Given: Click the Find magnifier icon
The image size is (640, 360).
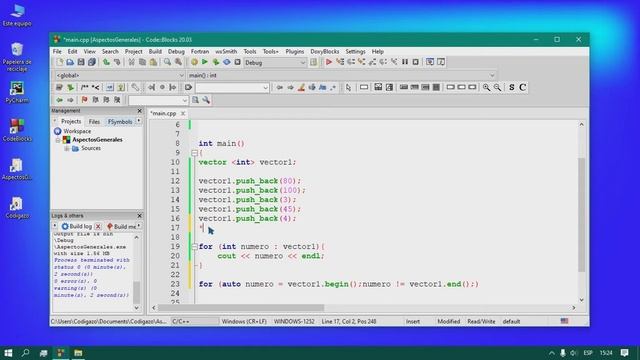Looking at the screenshot, I should [167, 62].
